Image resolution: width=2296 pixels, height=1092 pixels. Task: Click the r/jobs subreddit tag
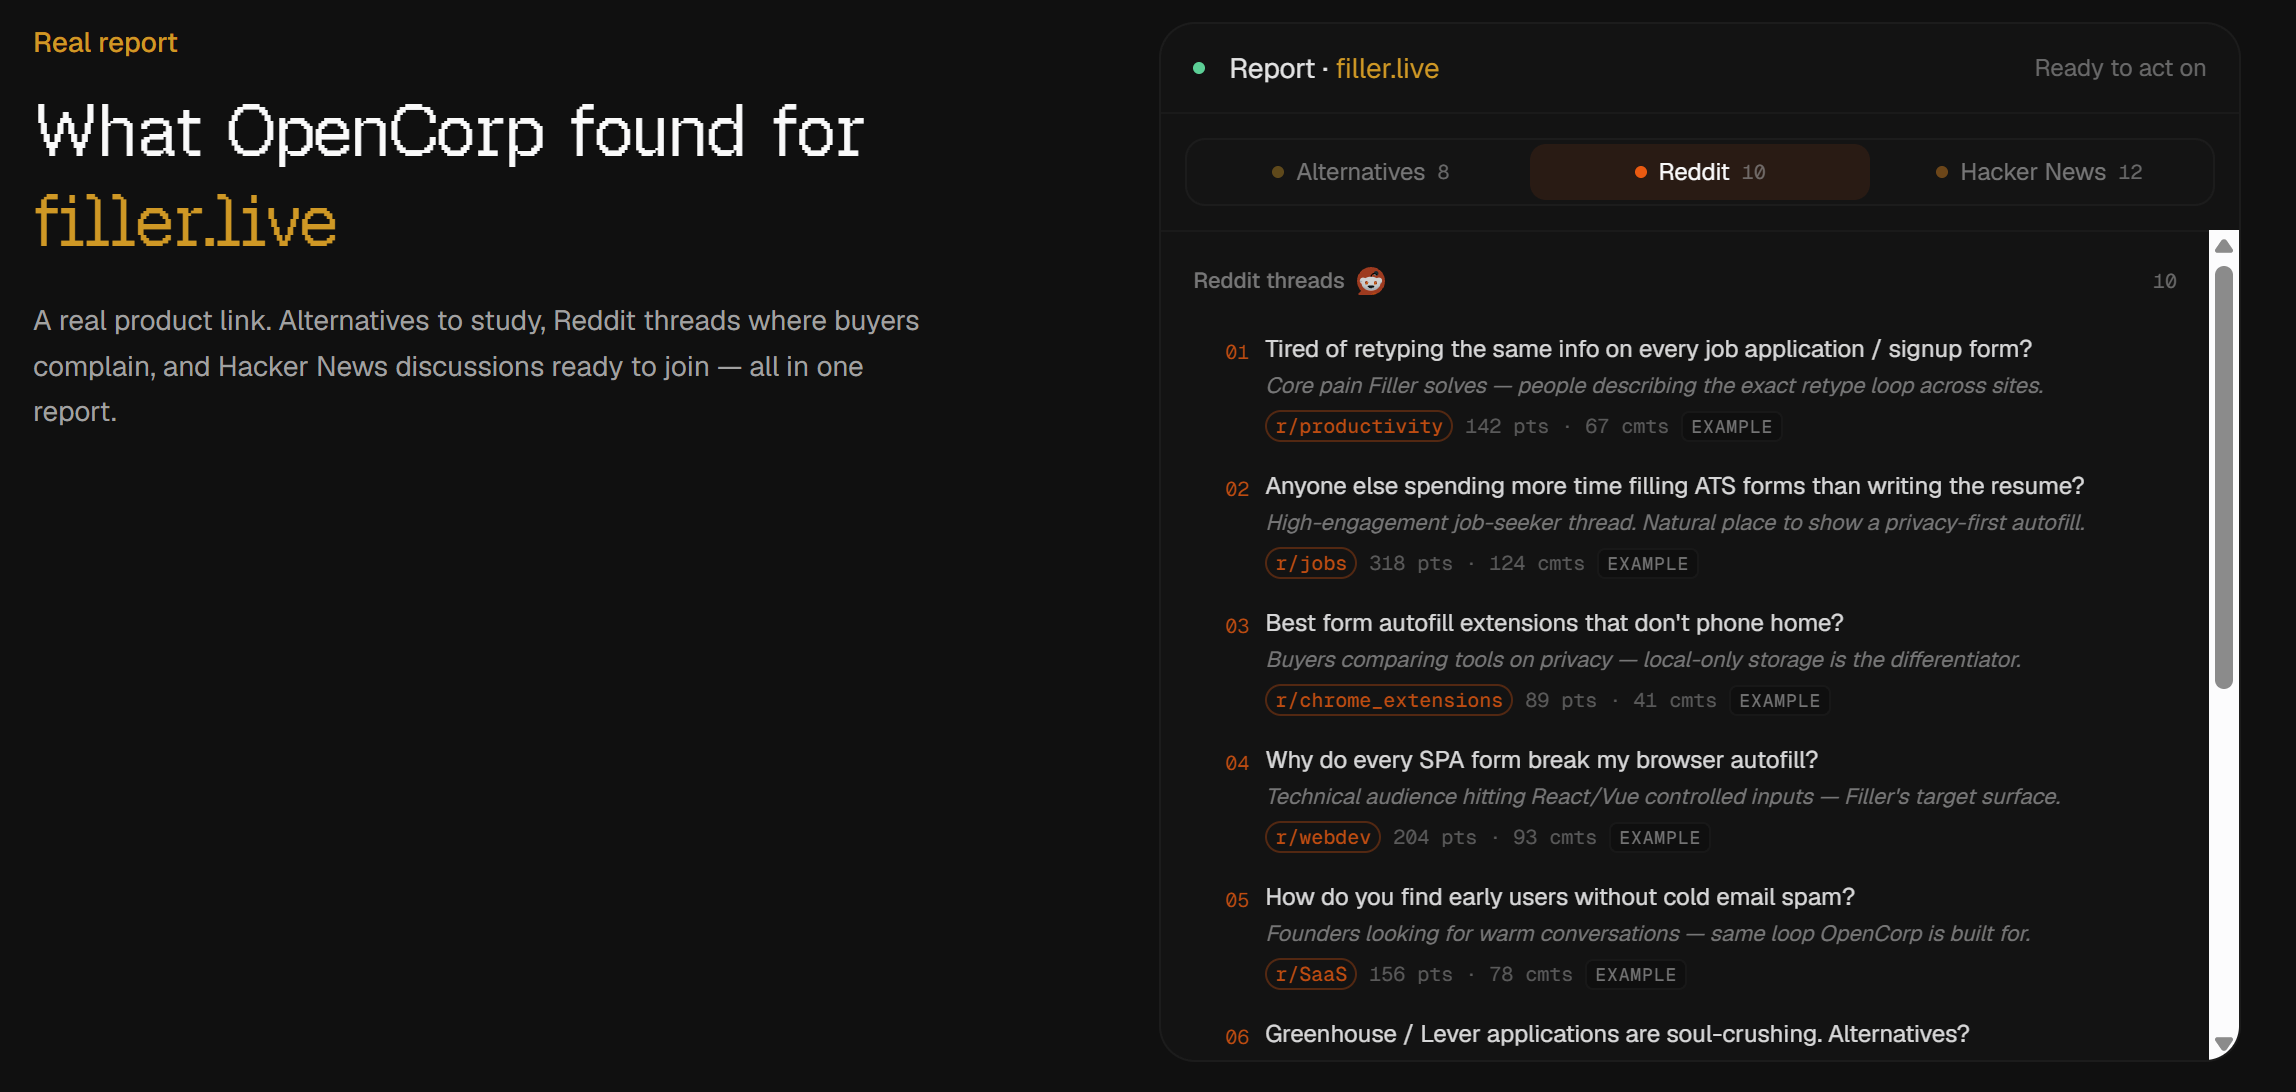(1311, 563)
